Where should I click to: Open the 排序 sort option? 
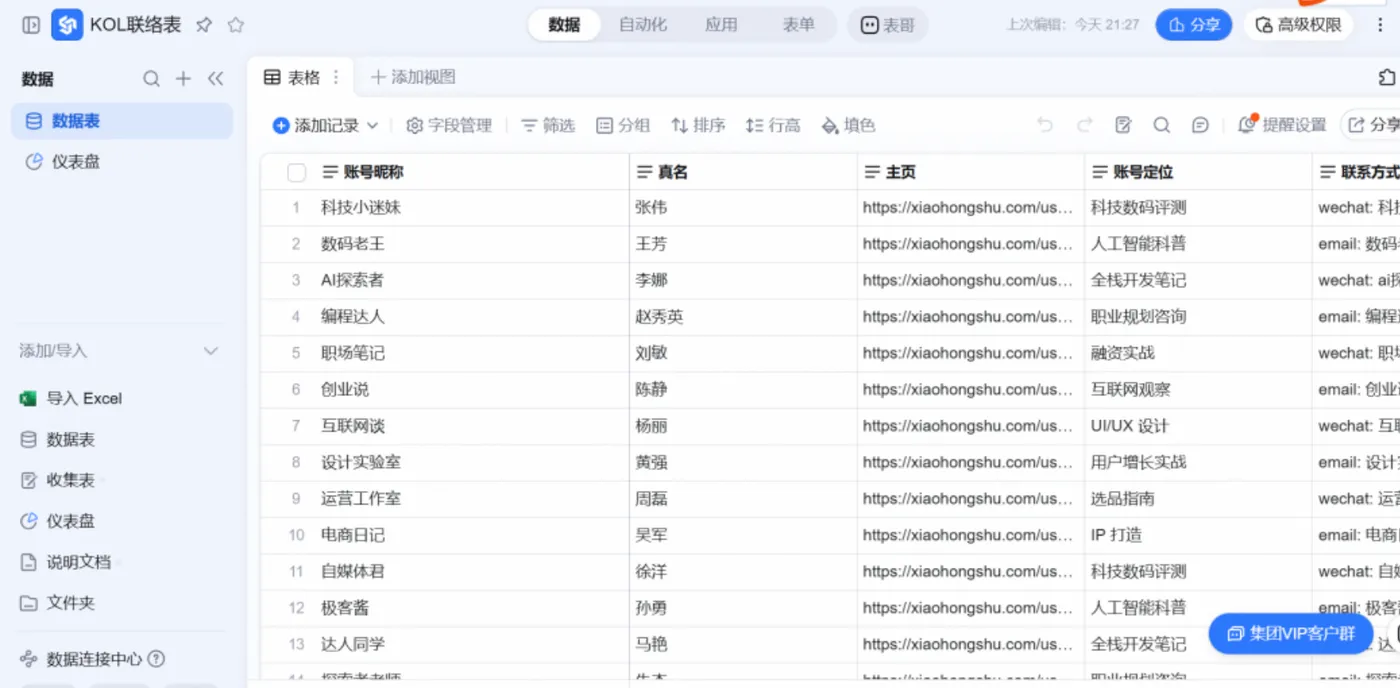pos(698,125)
